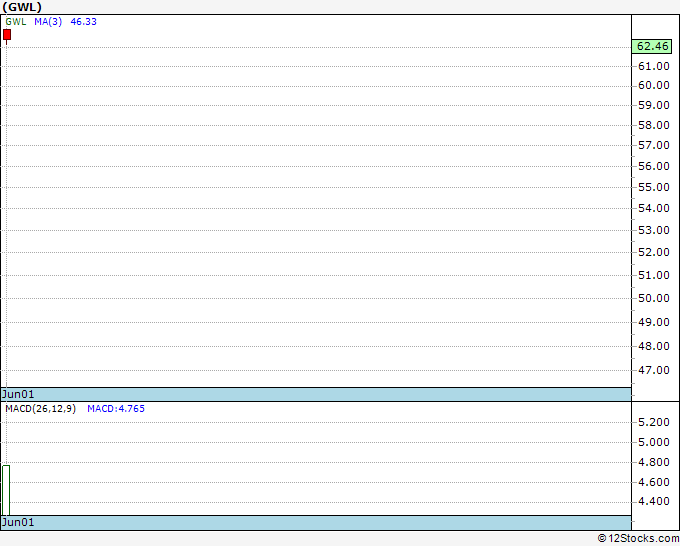Click the MACD(26,12,9) indicator label
Viewport: 680px width, 546px height.
(x=40, y=409)
